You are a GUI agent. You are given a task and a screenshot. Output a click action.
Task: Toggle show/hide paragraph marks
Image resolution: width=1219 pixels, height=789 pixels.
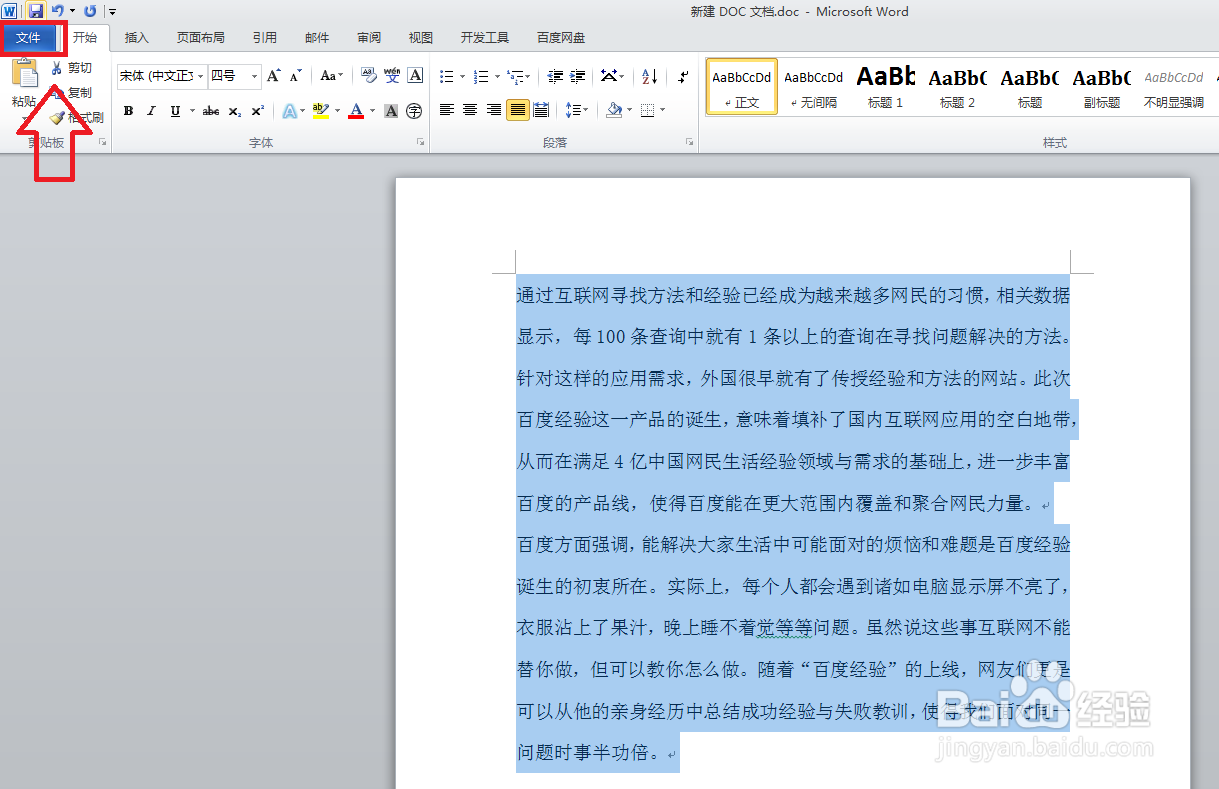tap(683, 76)
